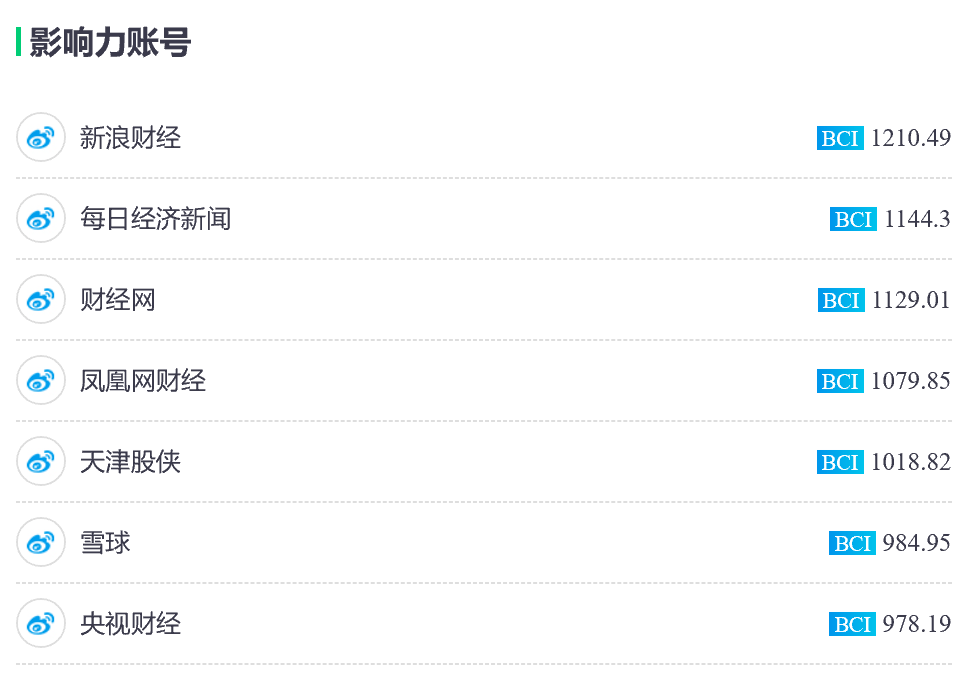Open the 新浪财经 account link
This screenshot has width=975, height=688.
(130, 137)
